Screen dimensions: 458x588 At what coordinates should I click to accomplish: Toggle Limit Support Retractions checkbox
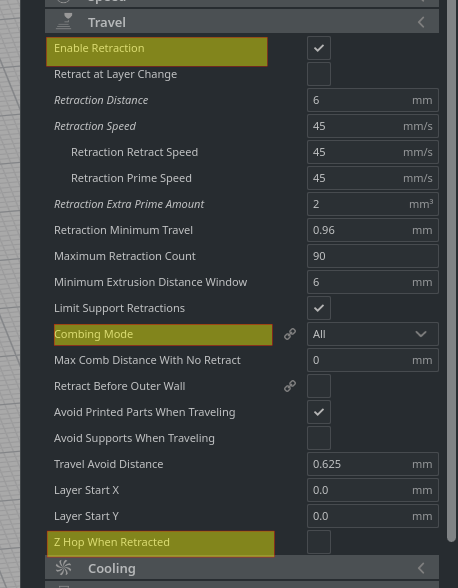point(319,308)
